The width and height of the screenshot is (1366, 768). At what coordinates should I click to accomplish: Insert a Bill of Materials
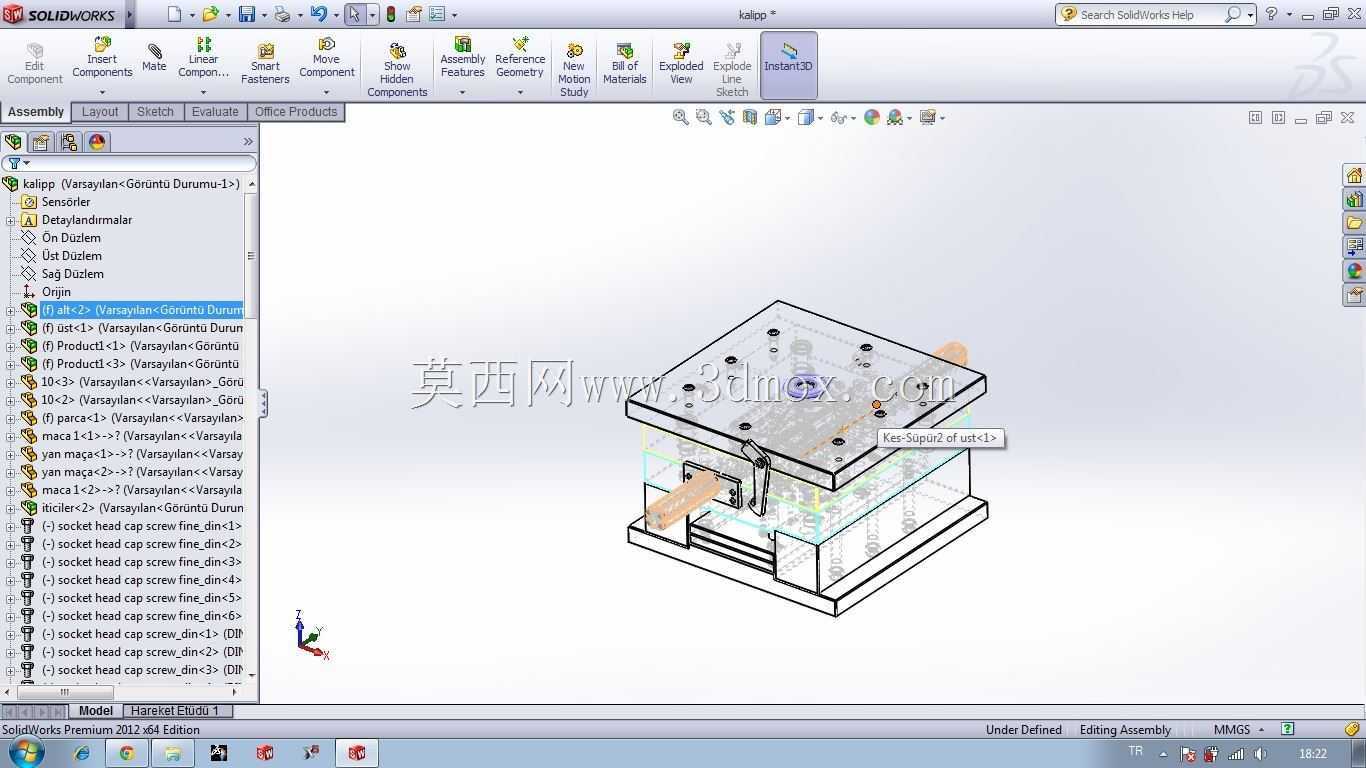coord(625,64)
